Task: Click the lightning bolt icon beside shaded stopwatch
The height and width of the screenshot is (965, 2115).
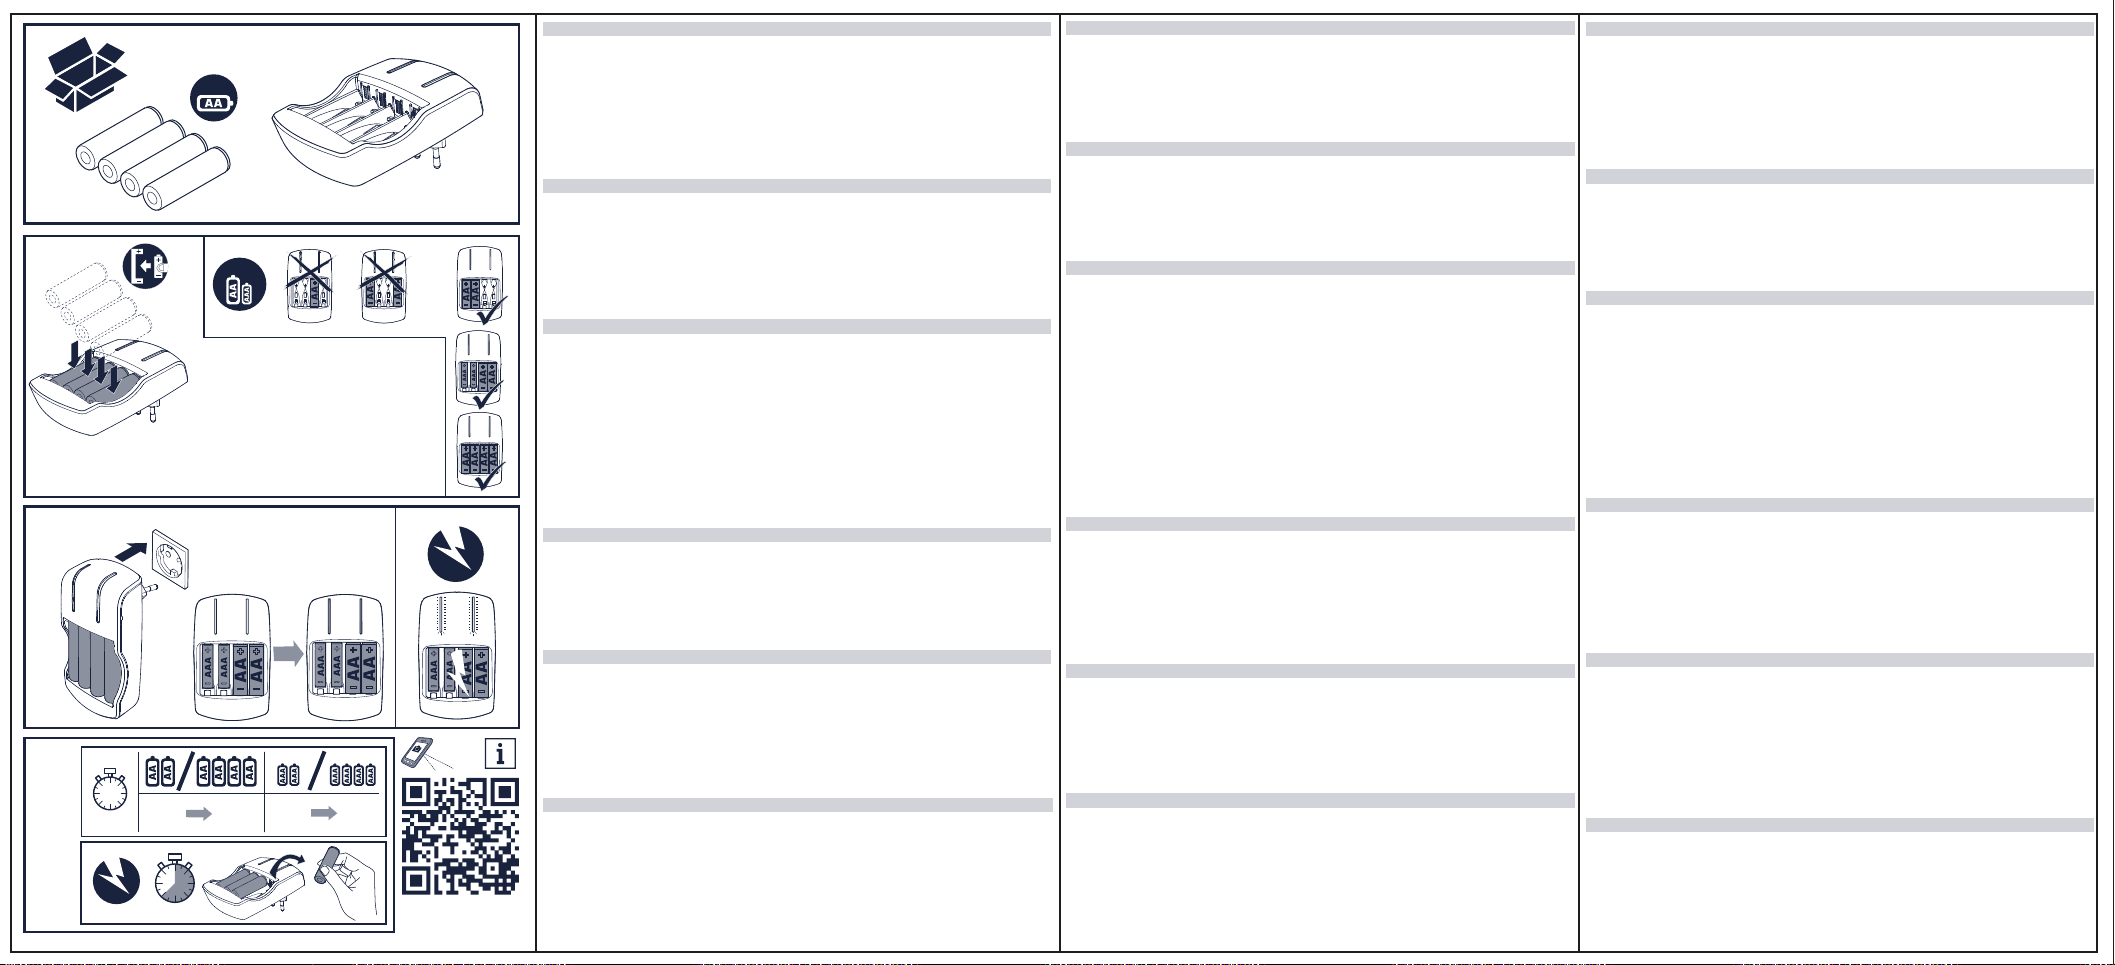Action: click(x=116, y=881)
